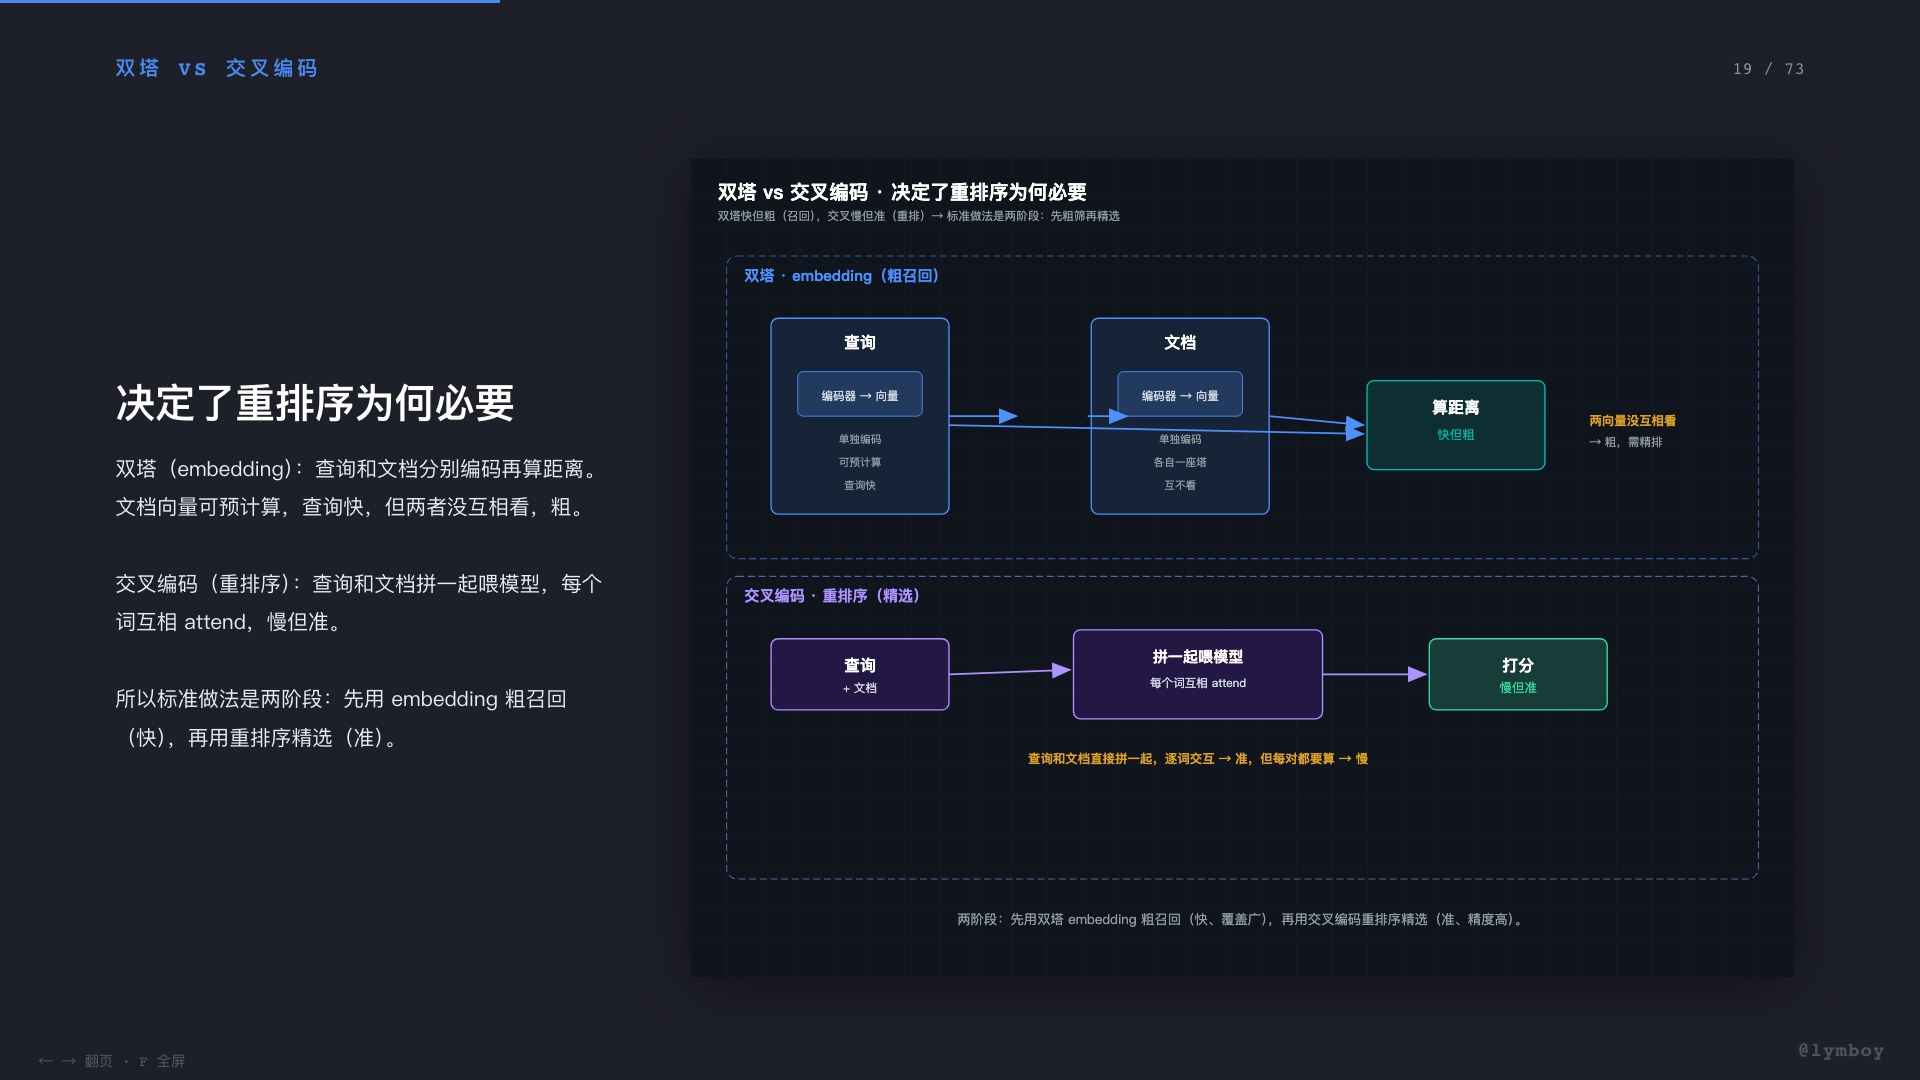Image resolution: width=1920 pixels, height=1080 pixels.
Task: Click section label 交叉编码 · 重排序（精选）
Action: (x=832, y=596)
